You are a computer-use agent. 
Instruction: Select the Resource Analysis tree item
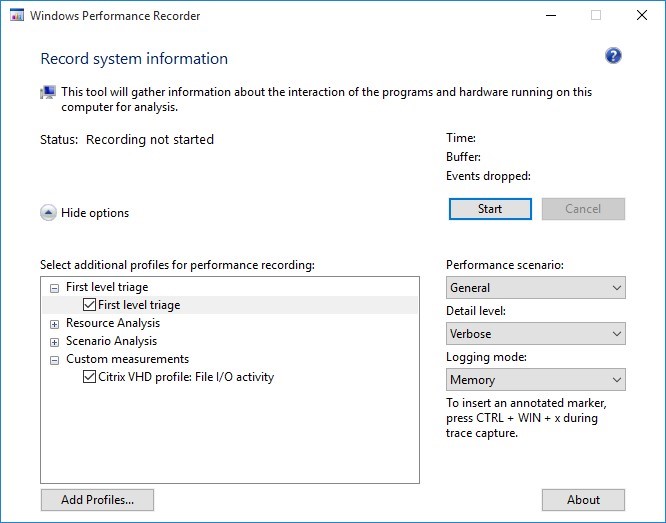click(x=112, y=323)
